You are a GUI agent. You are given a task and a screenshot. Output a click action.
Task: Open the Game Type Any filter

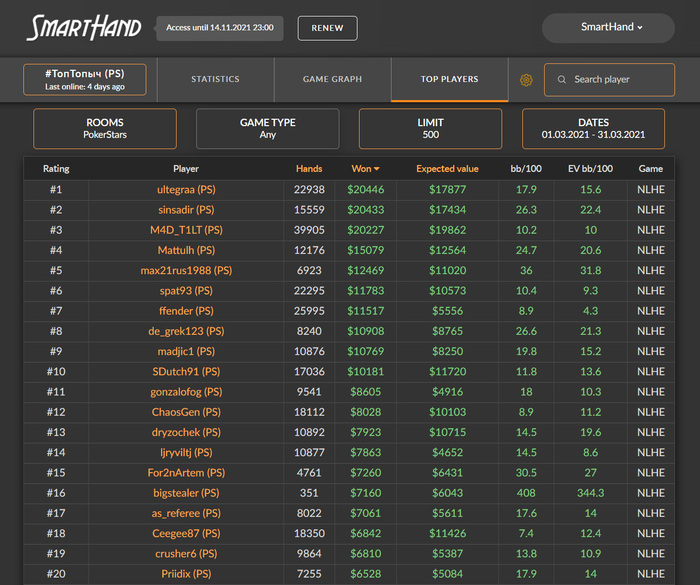click(x=267, y=129)
